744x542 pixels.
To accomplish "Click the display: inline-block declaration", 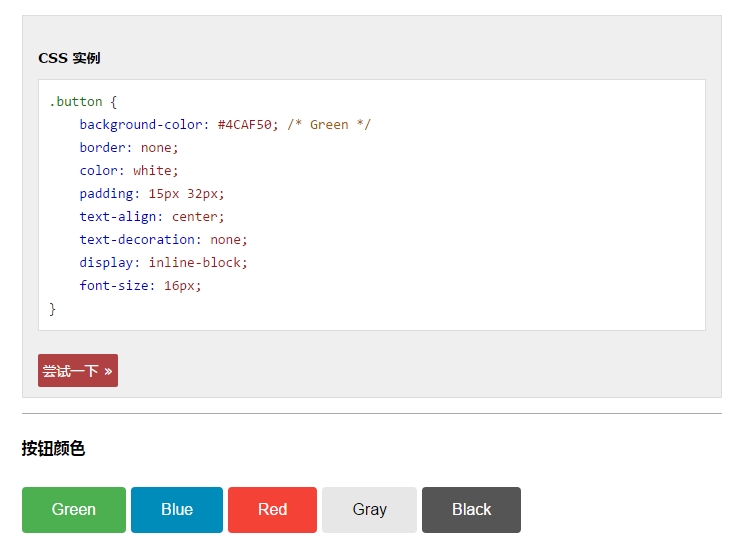I will pyautogui.click(x=163, y=263).
